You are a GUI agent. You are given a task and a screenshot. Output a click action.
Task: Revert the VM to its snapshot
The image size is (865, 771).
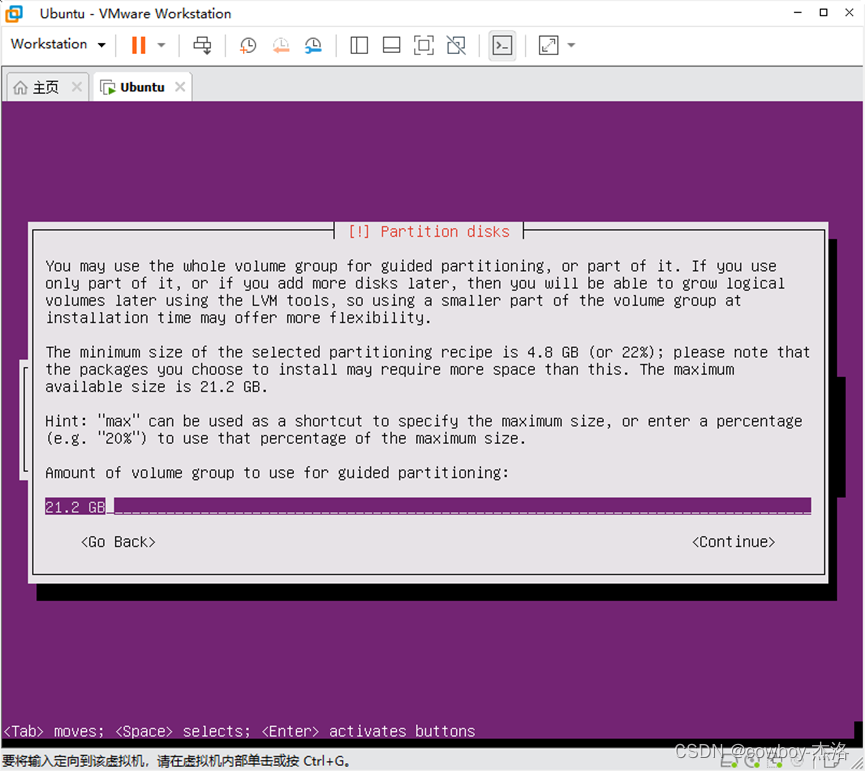pyautogui.click(x=280, y=45)
